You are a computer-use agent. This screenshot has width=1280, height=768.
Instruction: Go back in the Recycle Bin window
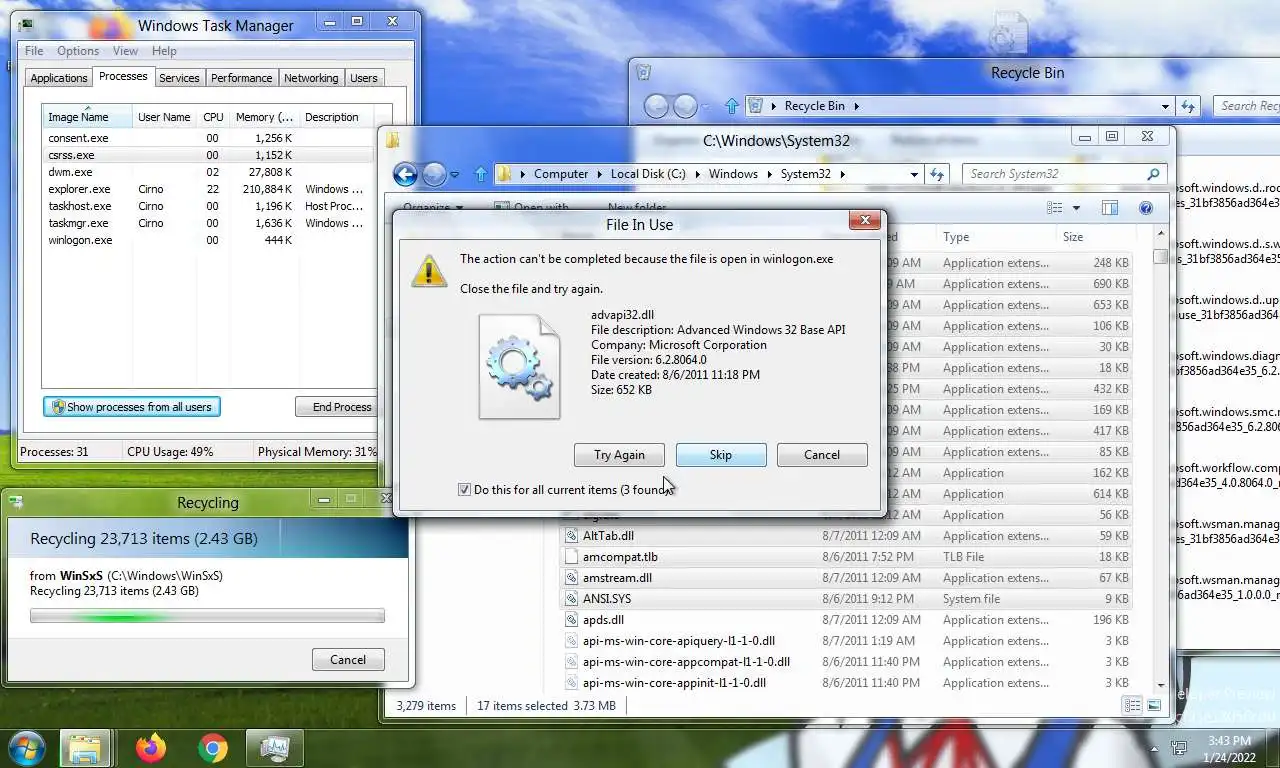point(656,106)
